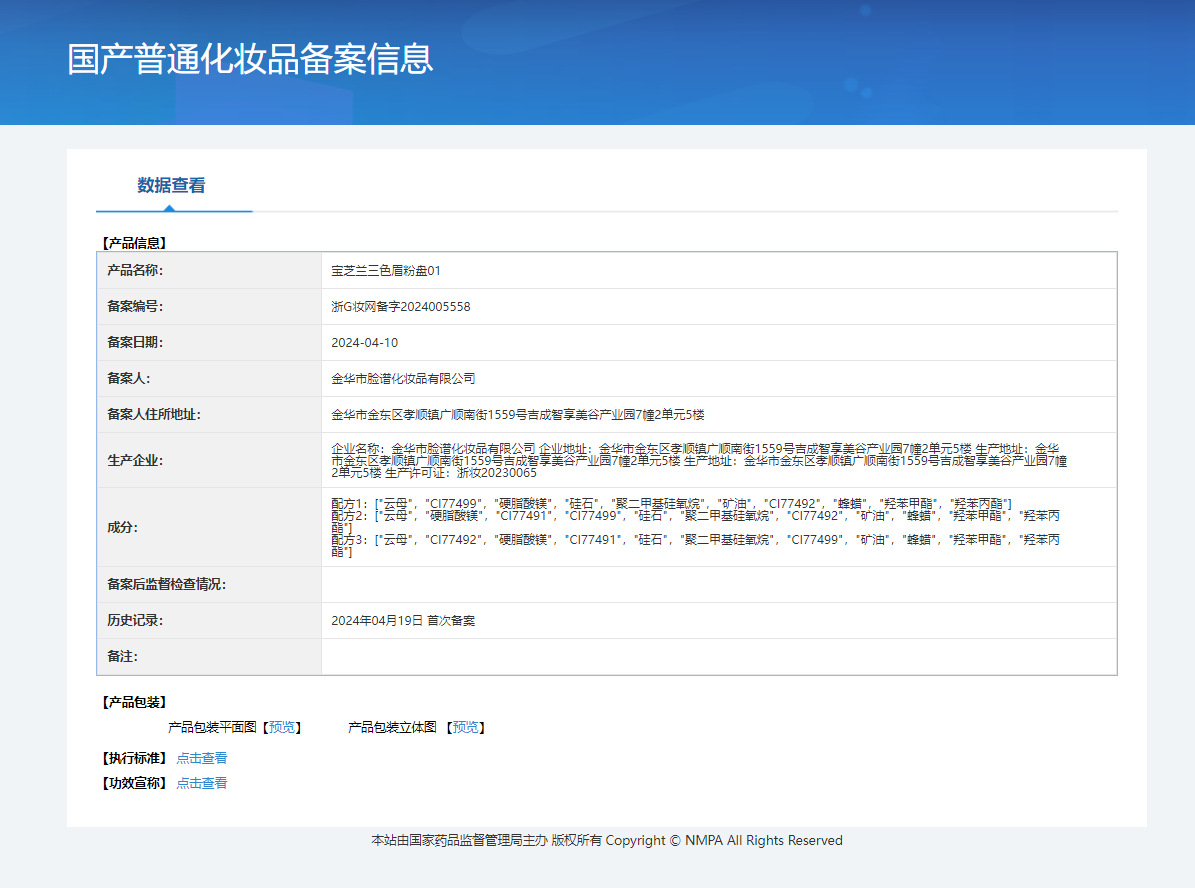Viewport: 1195px width, 888px height.
Task: Select filing number 浙G妆网备字2024005558
Action: [x=401, y=306]
